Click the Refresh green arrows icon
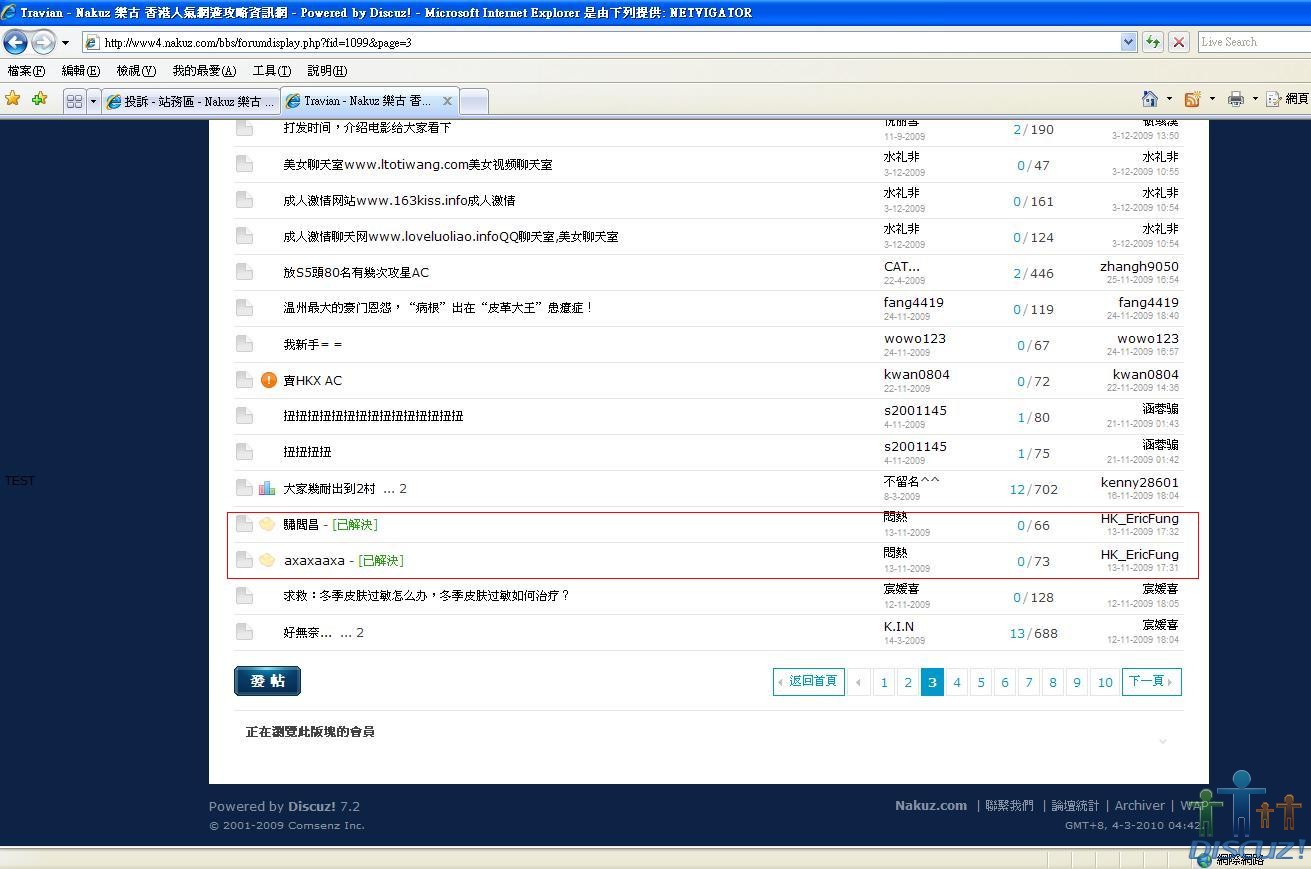The width and height of the screenshot is (1311, 869). click(x=1153, y=42)
